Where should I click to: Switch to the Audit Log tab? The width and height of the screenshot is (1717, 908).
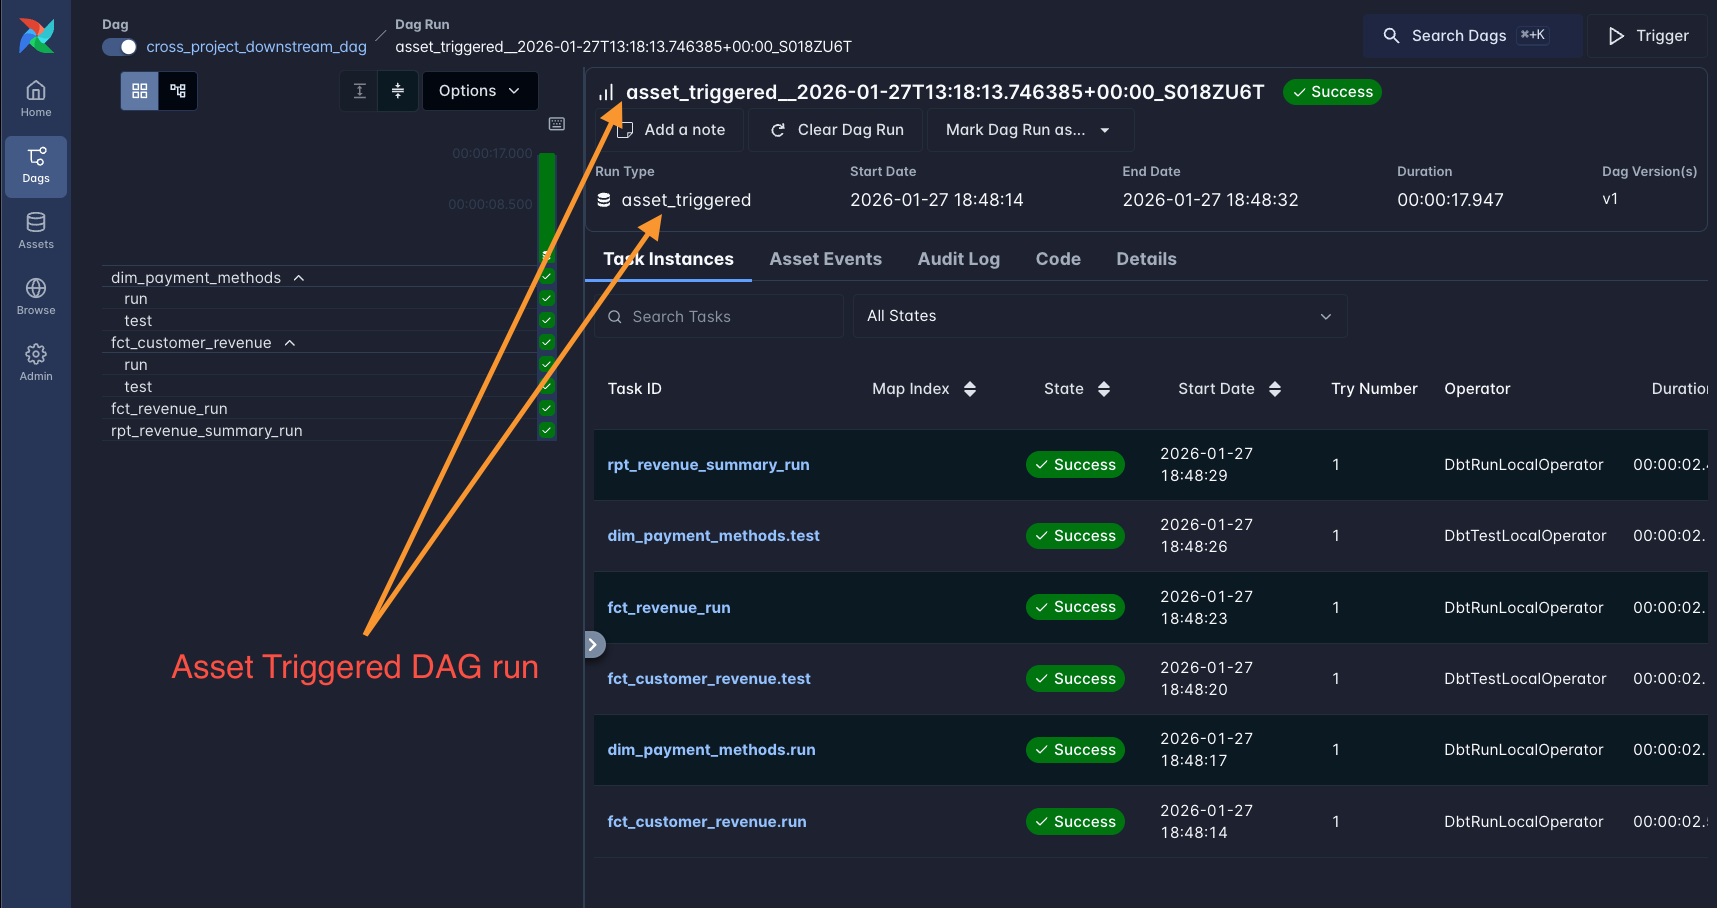(958, 258)
